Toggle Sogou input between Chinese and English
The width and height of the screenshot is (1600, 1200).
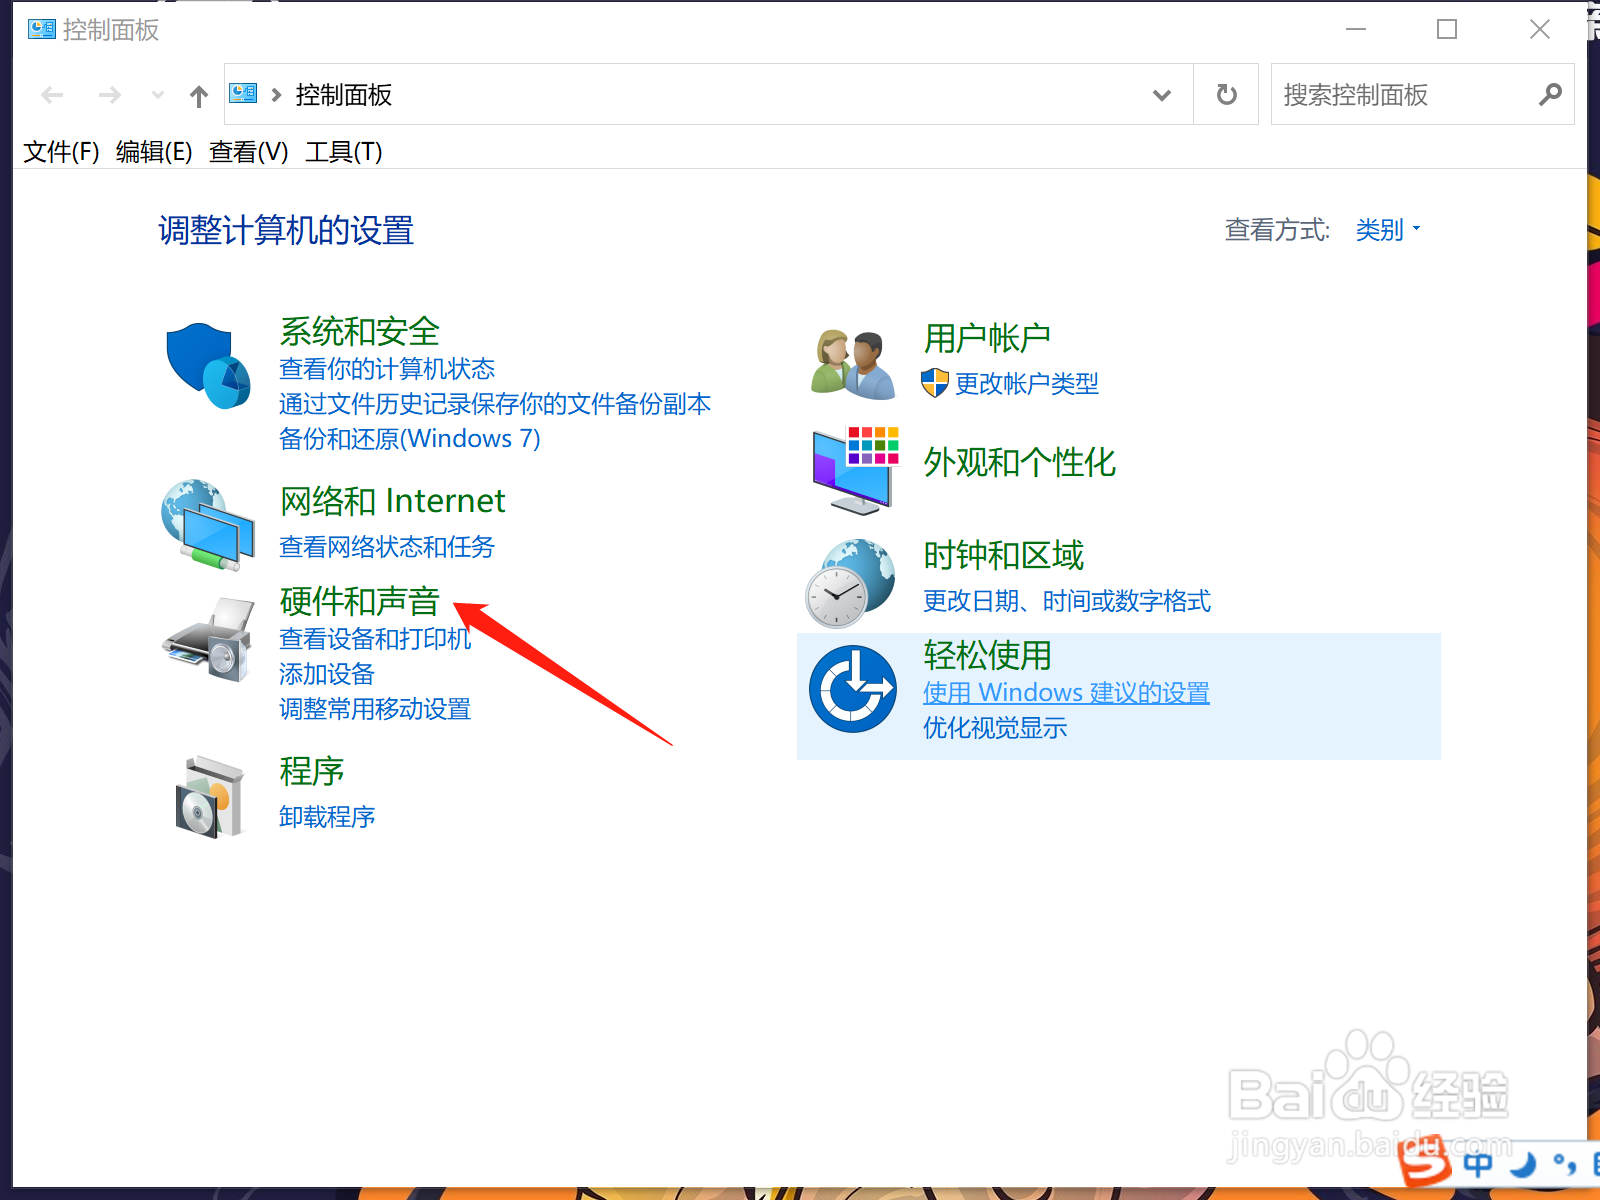(1477, 1163)
